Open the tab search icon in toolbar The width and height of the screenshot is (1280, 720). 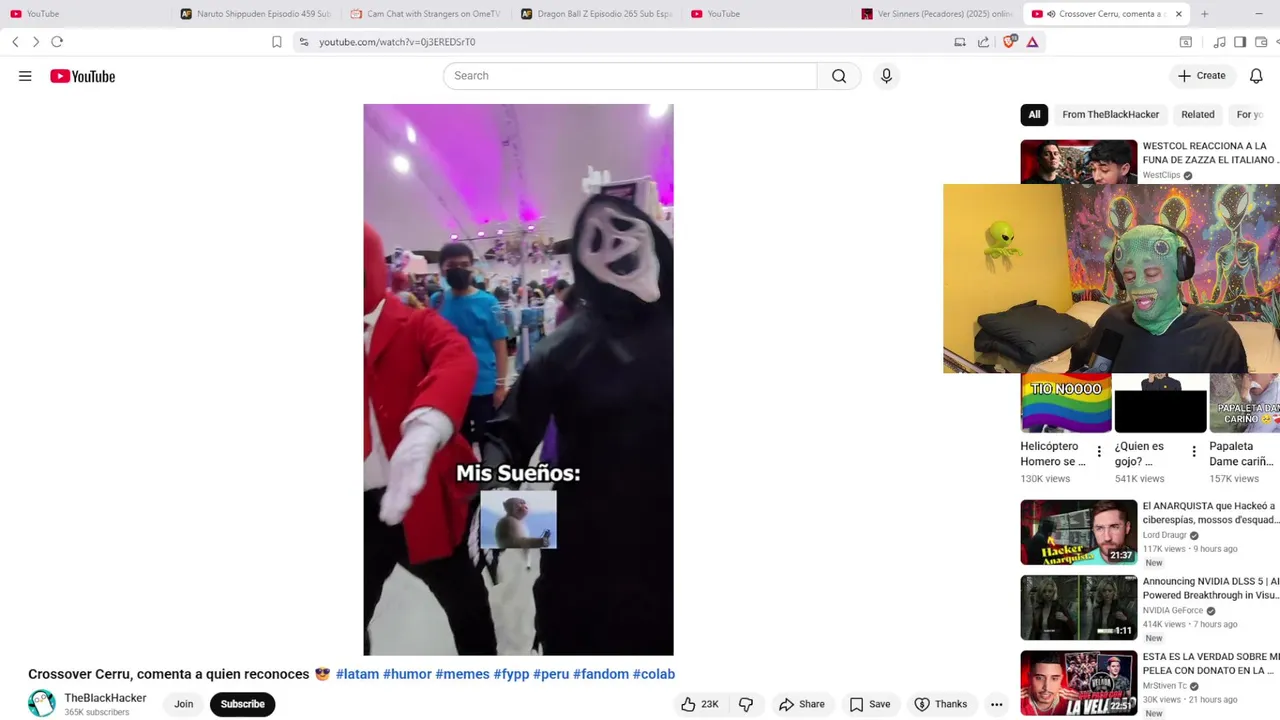click(1186, 42)
